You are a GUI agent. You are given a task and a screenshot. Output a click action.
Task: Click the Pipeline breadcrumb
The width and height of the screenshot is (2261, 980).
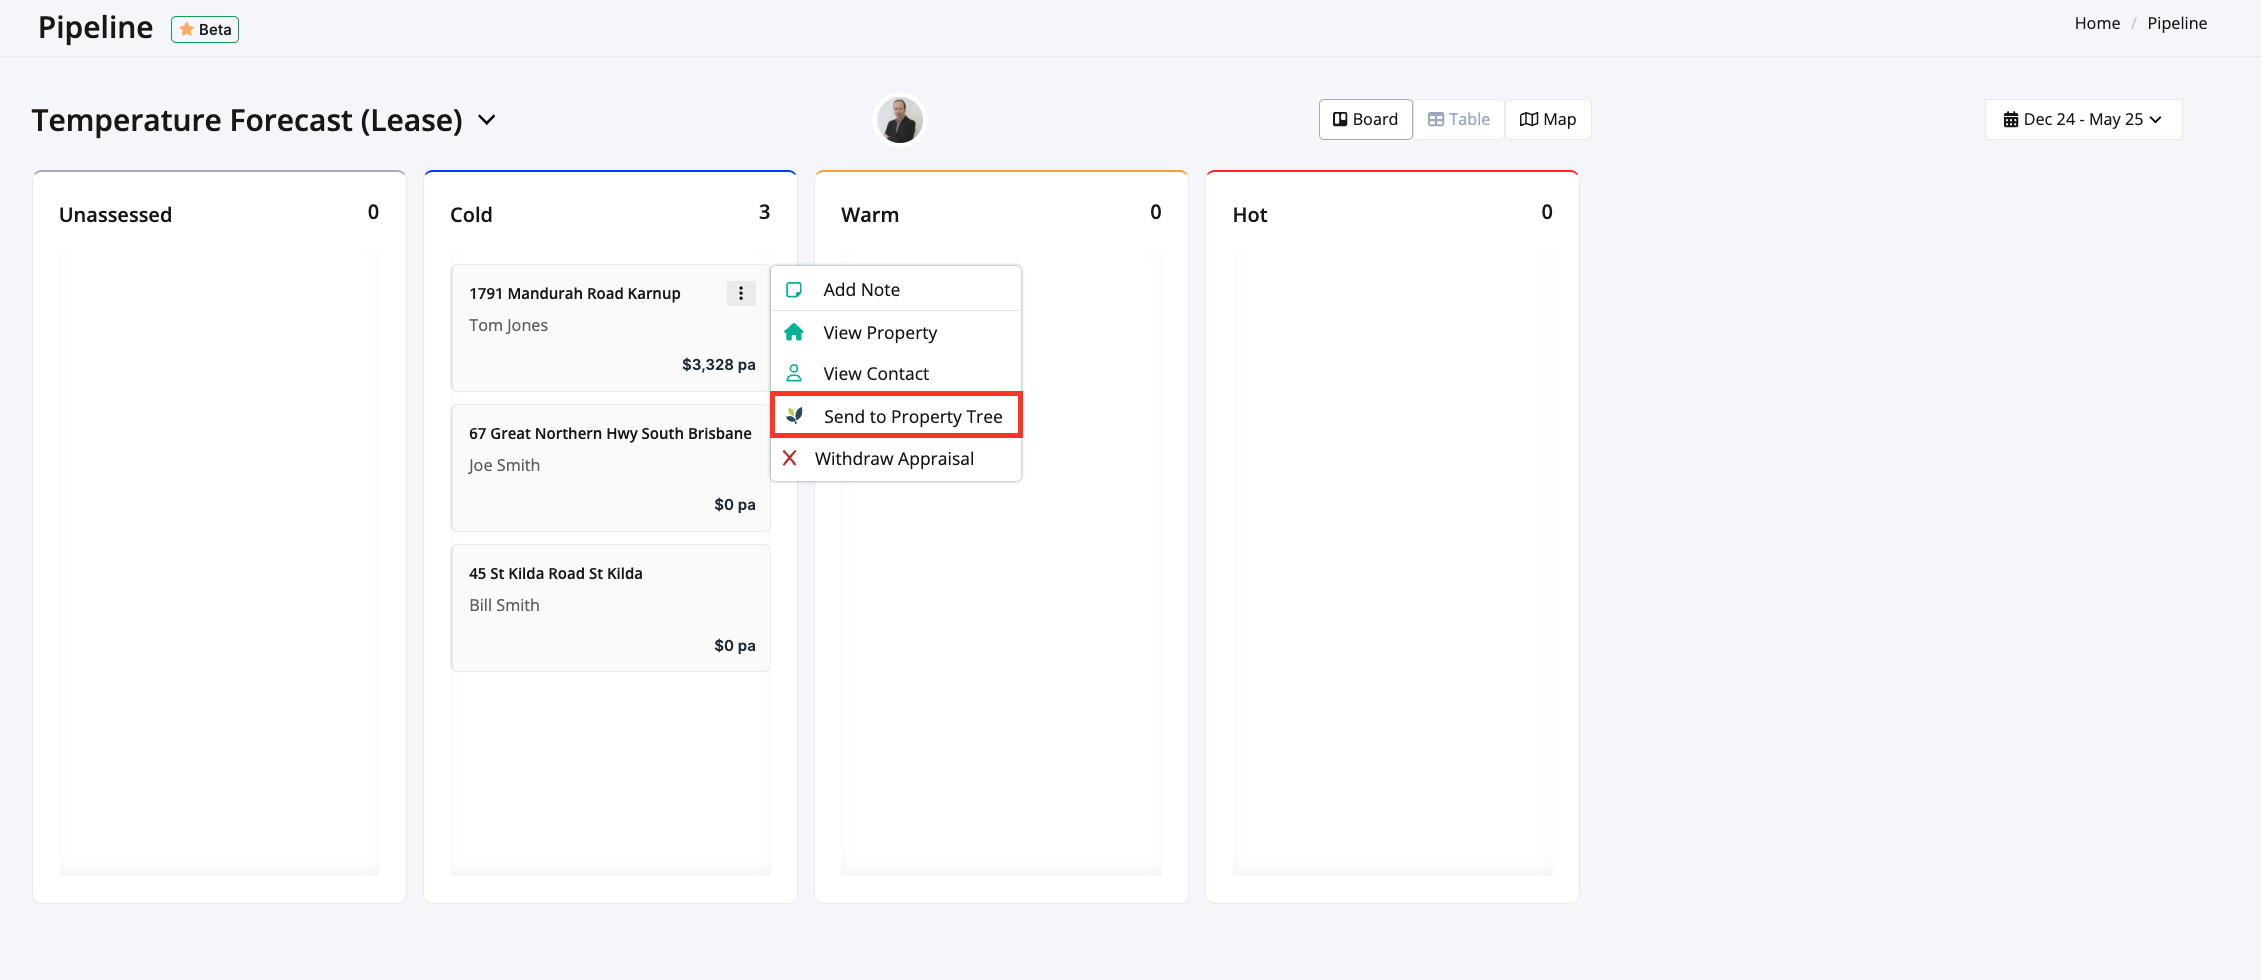coord(2177,23)
